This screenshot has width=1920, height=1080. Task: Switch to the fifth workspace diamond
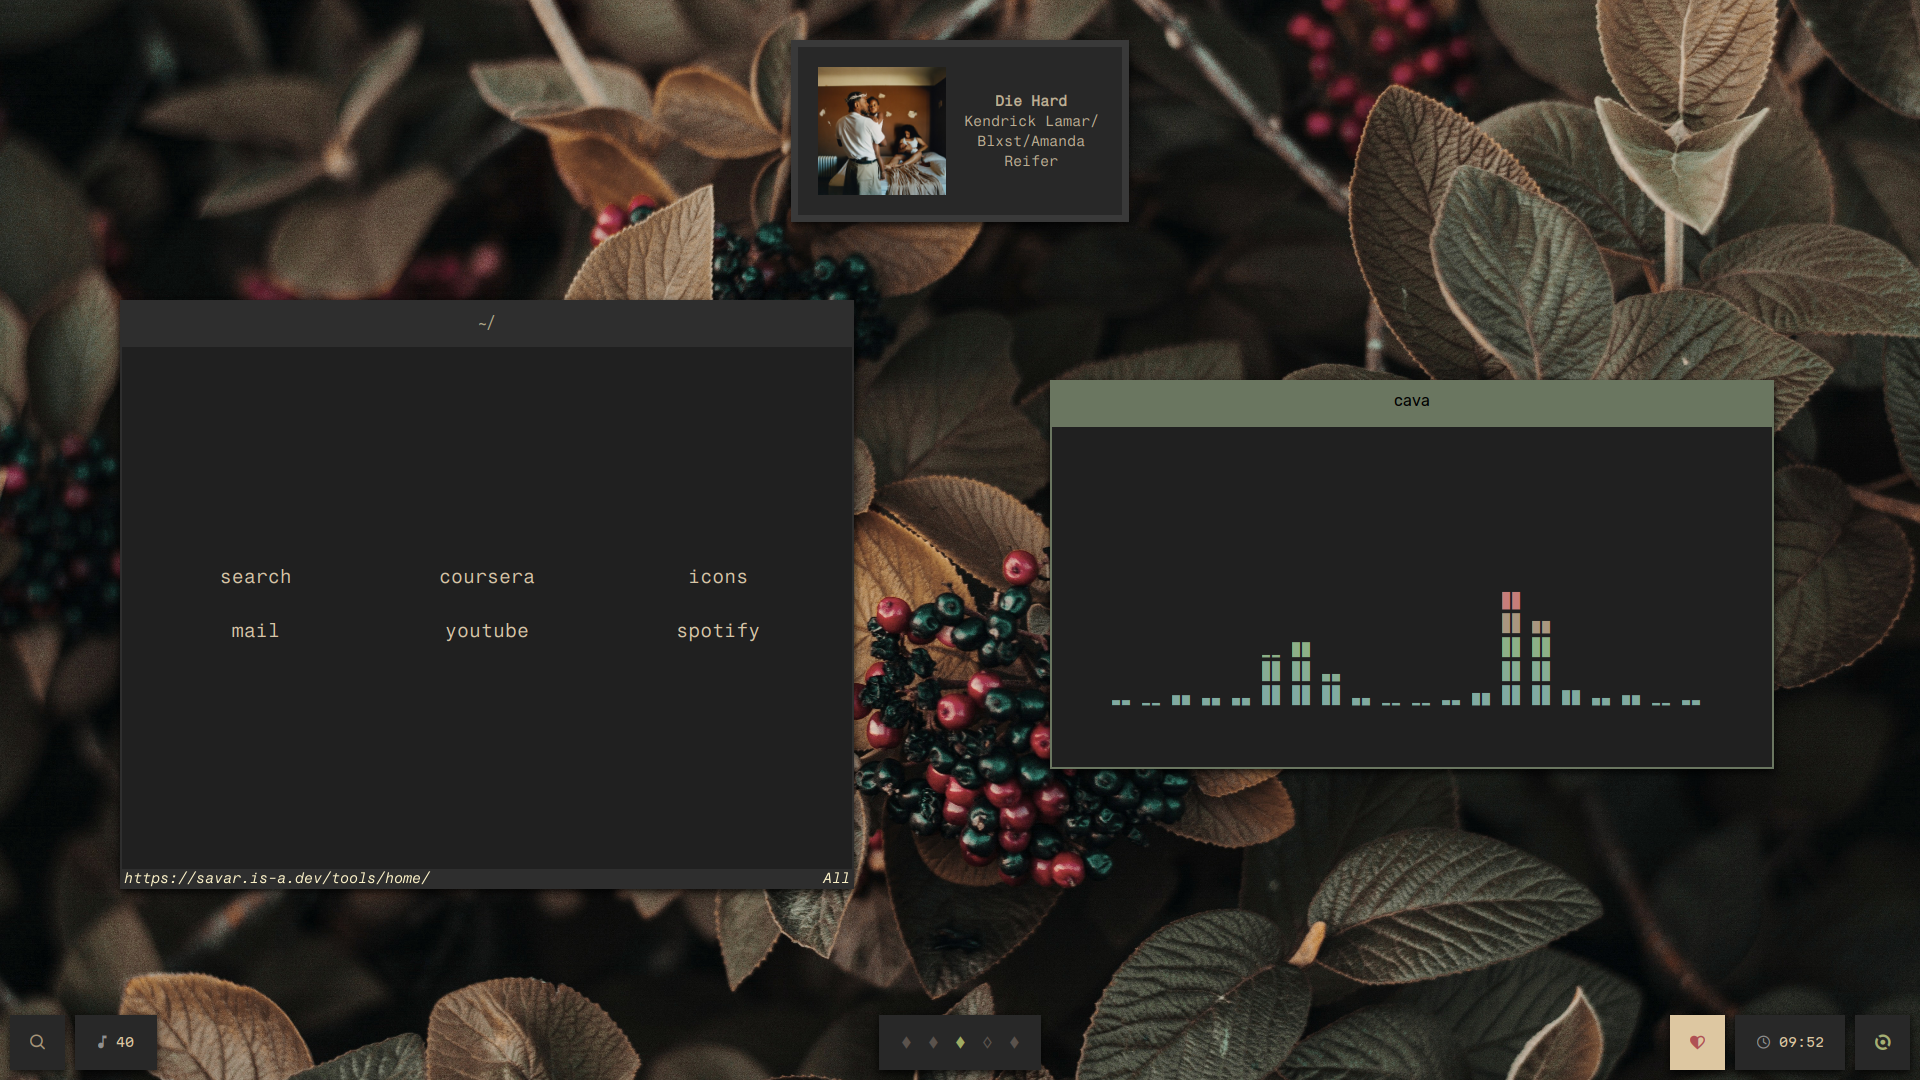tap(1014, 1042)
